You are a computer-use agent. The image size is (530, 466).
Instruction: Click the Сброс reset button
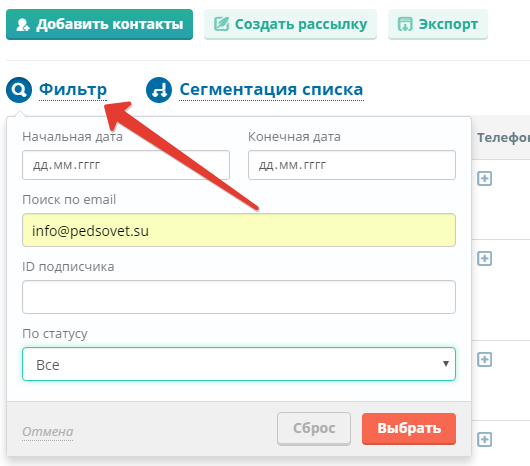(x=314, y=428)
